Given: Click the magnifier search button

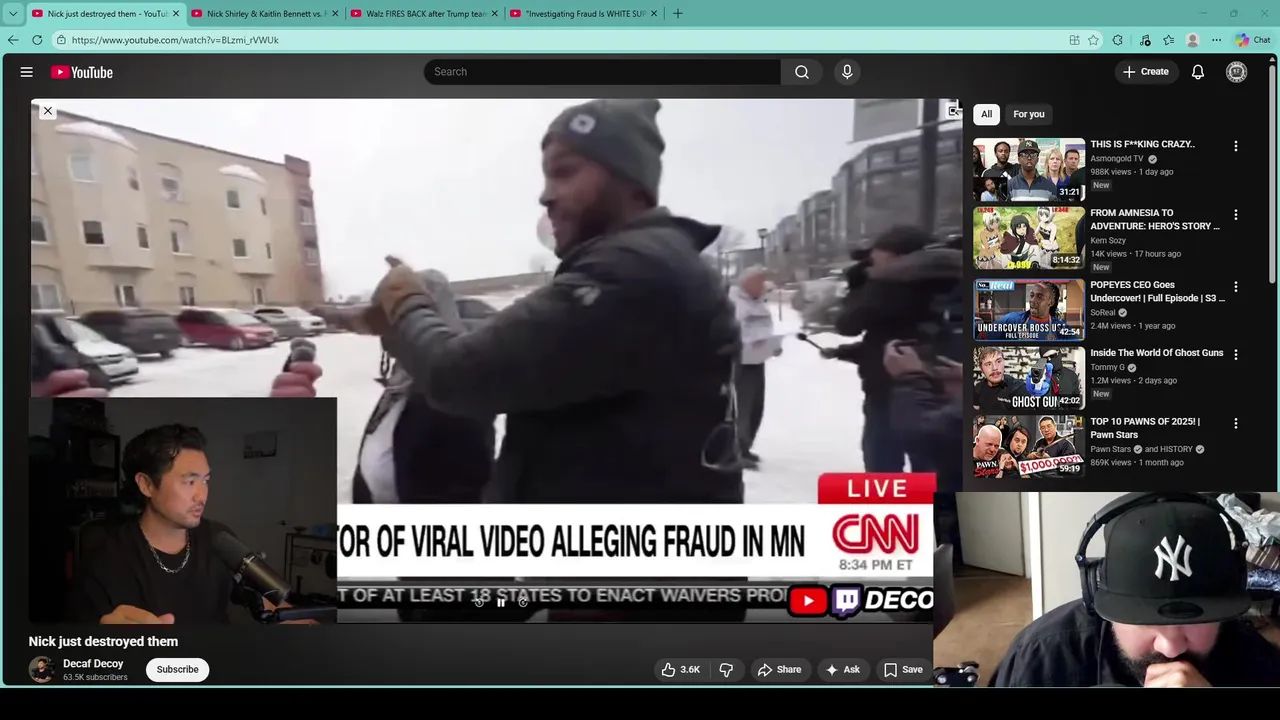Looking at the screenshot, I should [x=801, y=72].
